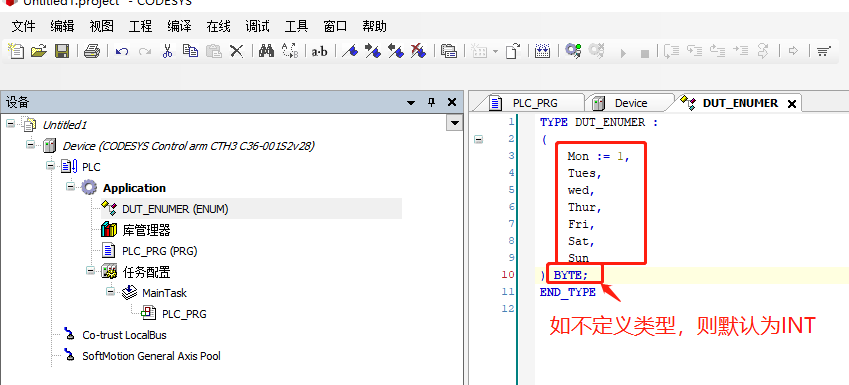This screenshot has width=849, height=385.
Task: Toggle a bookmark with the first flag icon
Action: click(x=351, y=51)
